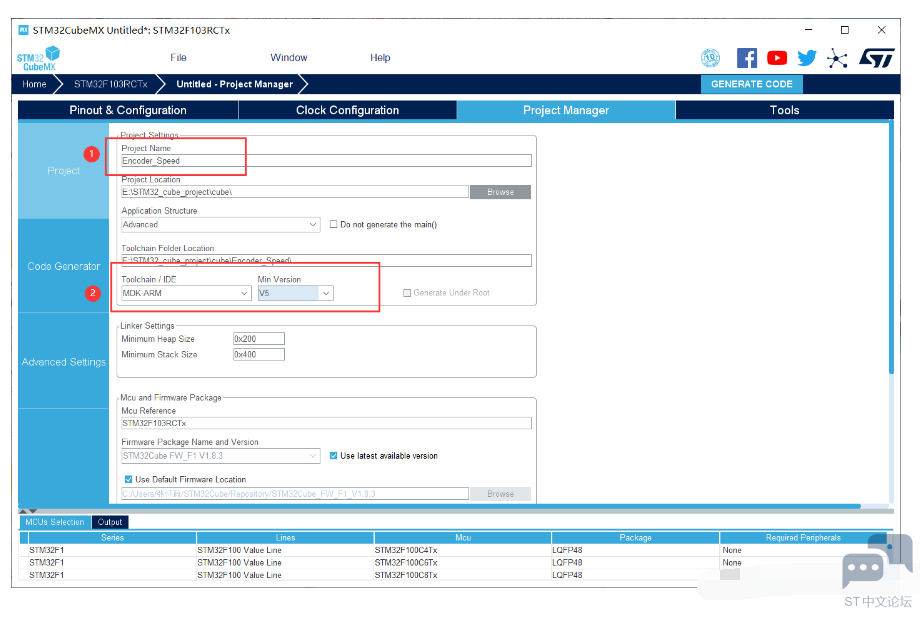
Task: Open Firmware Package Name and Version dropdown
Action: (221, 456)
